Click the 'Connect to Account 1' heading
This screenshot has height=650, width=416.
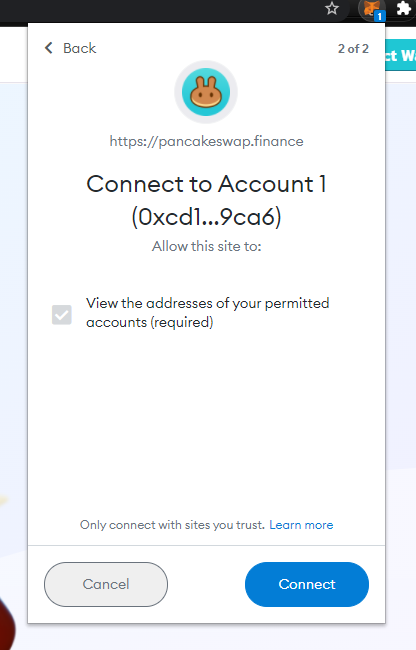click(206, 184)
